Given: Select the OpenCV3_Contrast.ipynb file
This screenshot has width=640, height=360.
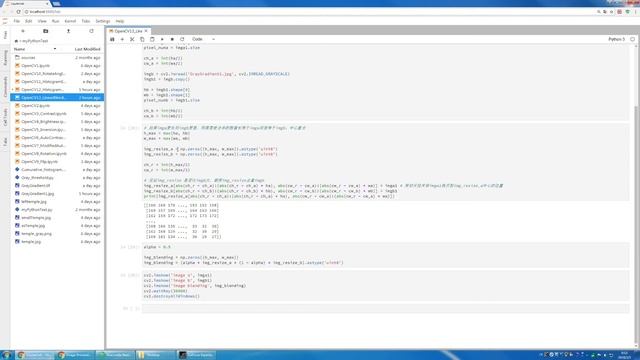Looking at the screenshot, I should [x=57, y=113].
